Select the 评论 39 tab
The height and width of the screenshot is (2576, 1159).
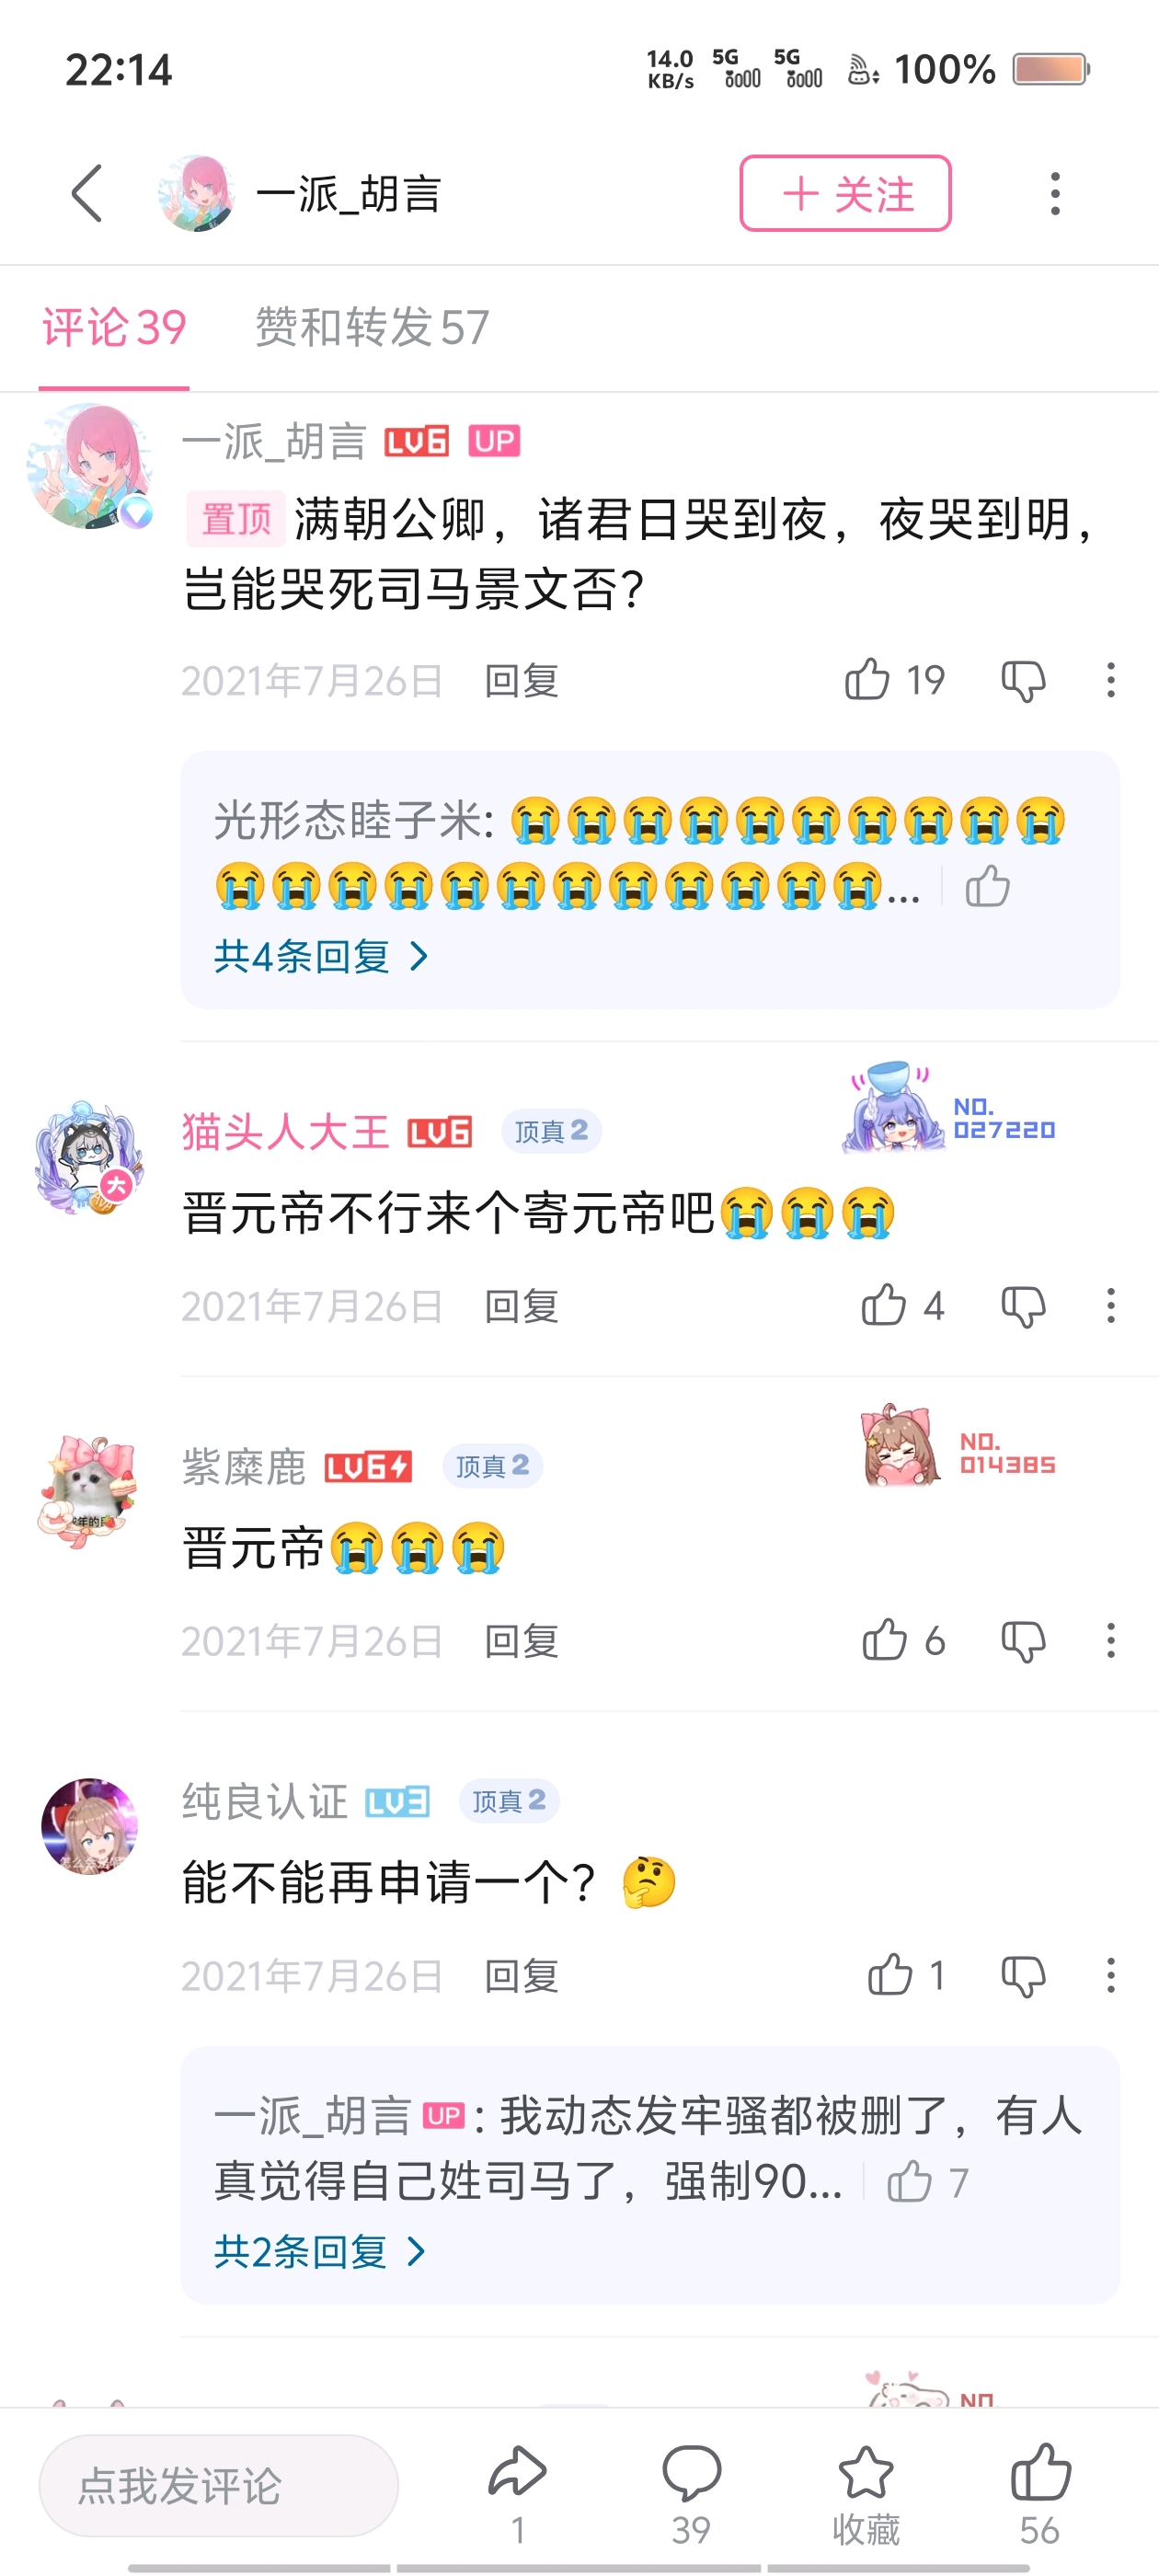114,328
